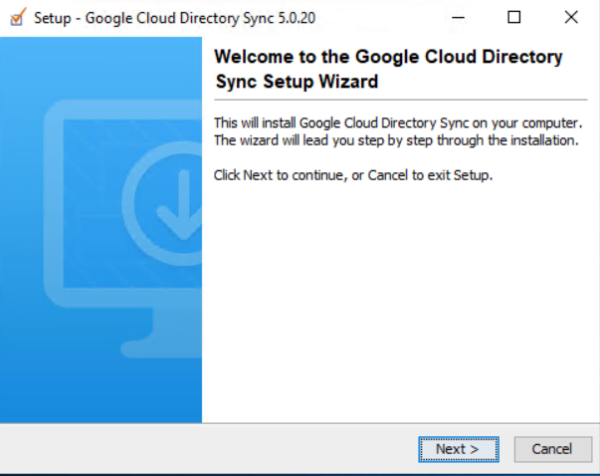This screenshot has height=476, width=600.
Task: Click the "Welcome to the Google Cloud Directory" heading
Action: [x=388, y=57]
